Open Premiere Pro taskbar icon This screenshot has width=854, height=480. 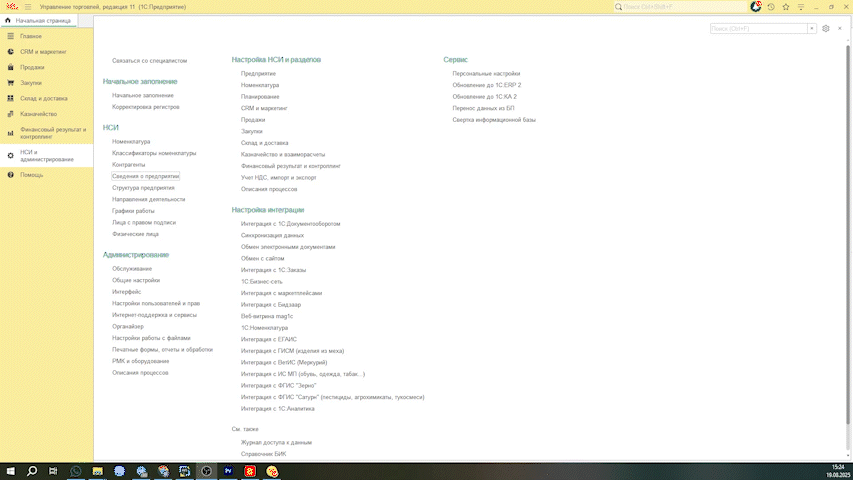(x=228, y=471)
